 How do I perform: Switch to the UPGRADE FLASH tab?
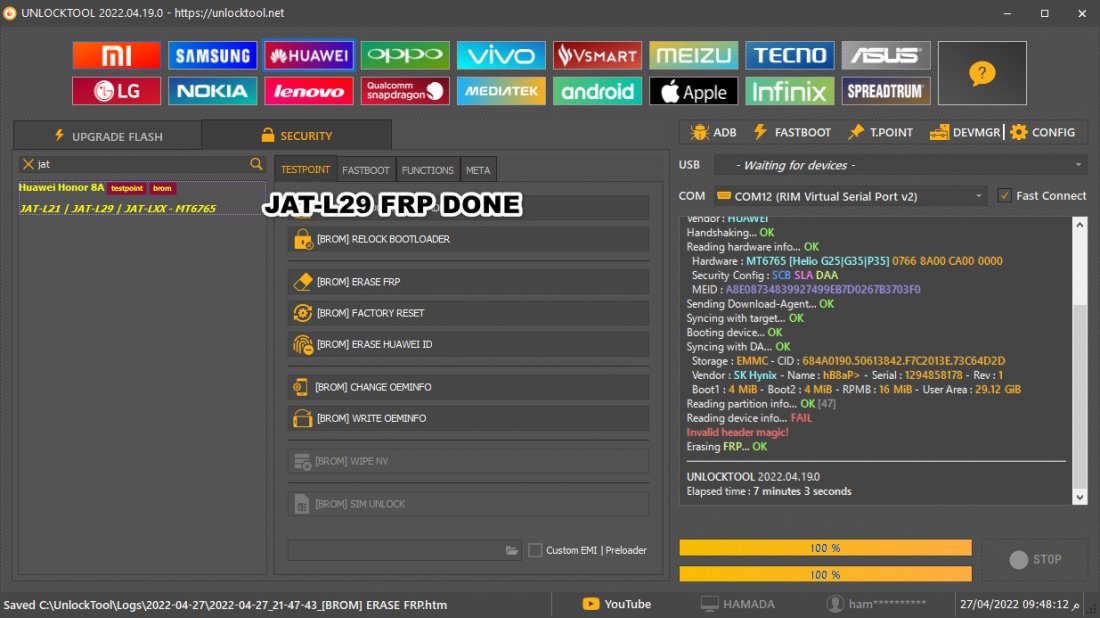[107, 135]
